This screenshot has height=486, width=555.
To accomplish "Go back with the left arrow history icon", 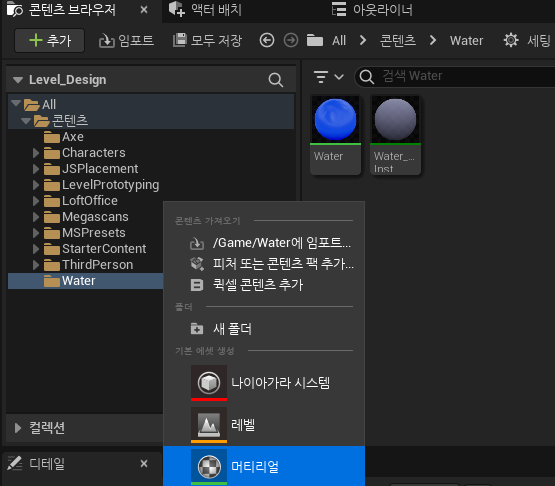I will [267, 40].
